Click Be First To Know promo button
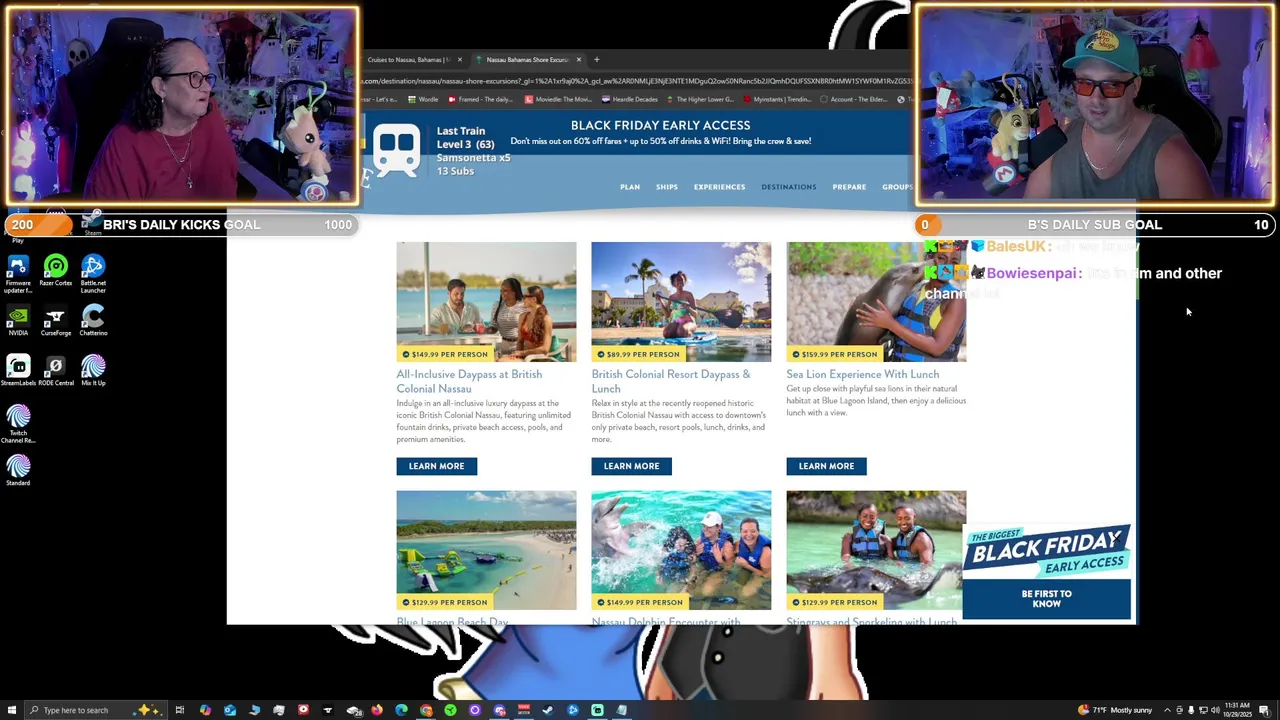Image resolution: width=1280 pixels, height=720 pixels. click(x=1046, y=599)
